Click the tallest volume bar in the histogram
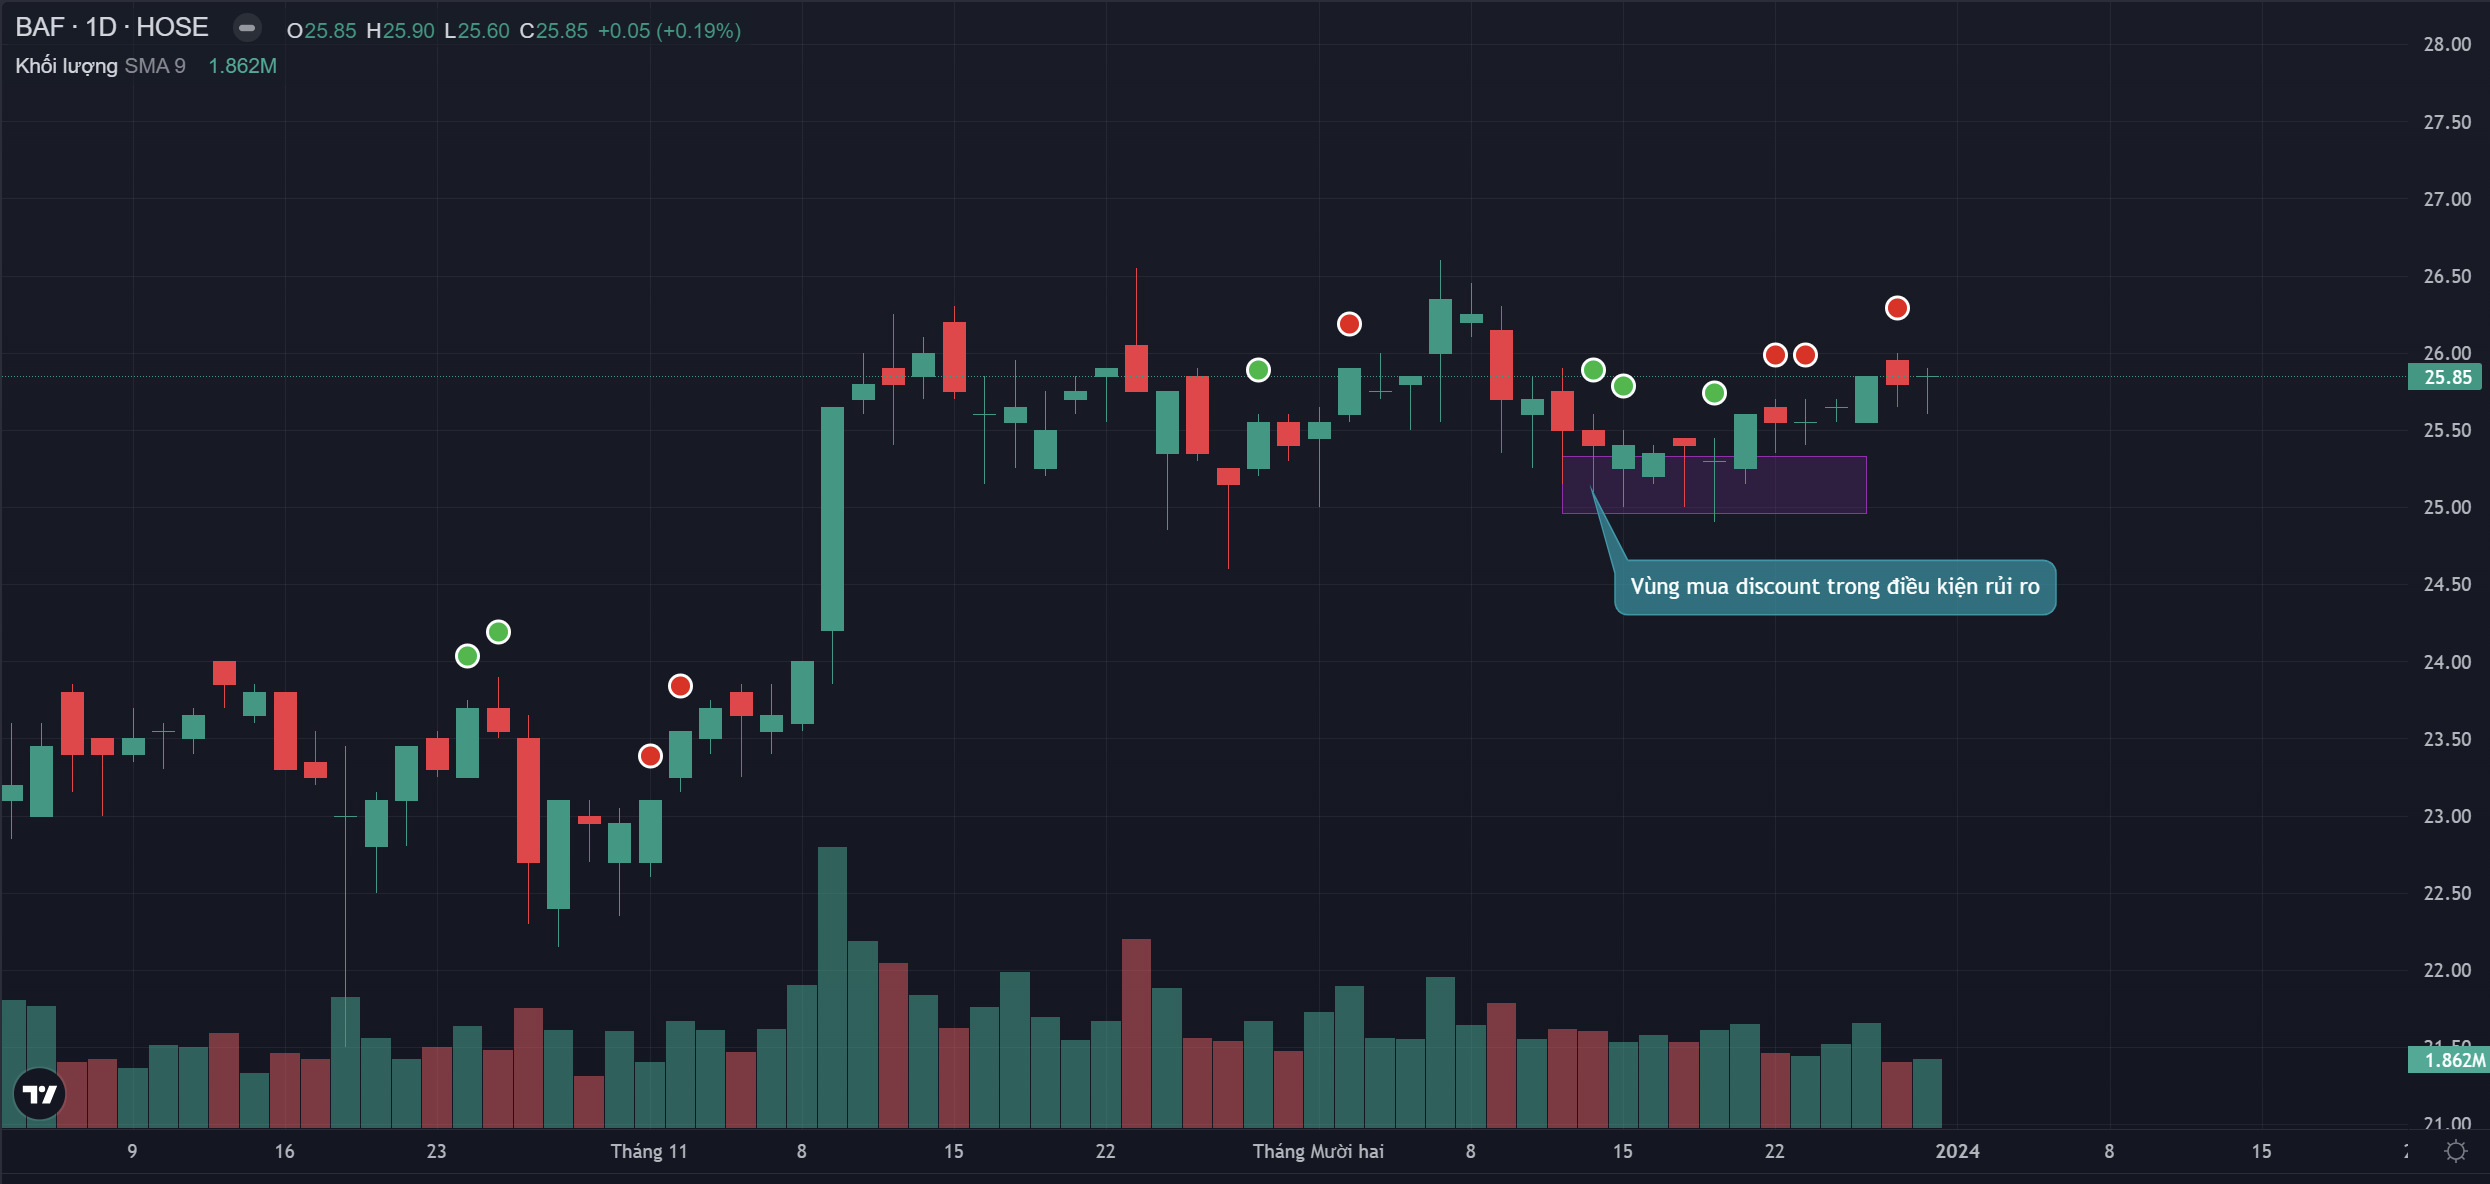The image size is (2490, 1184). (832, 986)
